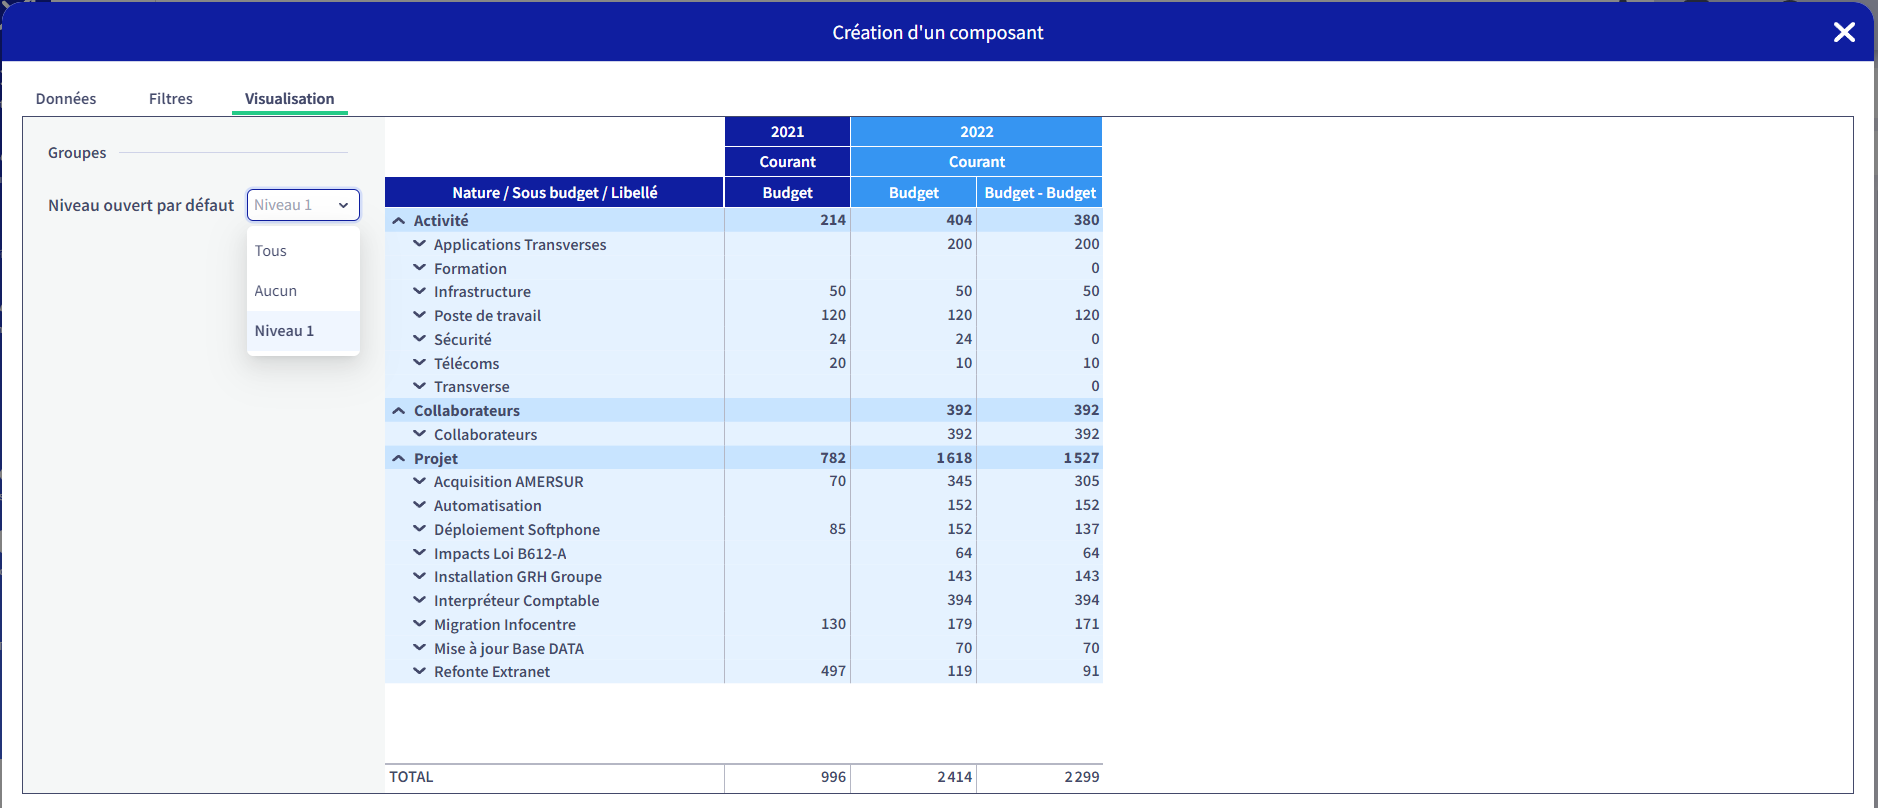Viewport: 1878px width, 808px height.
Task: Expand the Formation row chevron
Action: (x=420, y=268)
